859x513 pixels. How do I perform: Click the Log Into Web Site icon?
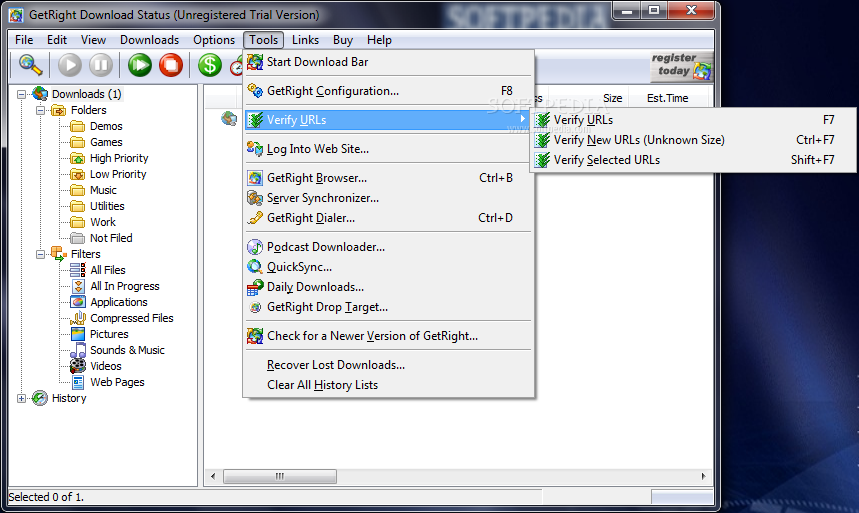[255, 149]
